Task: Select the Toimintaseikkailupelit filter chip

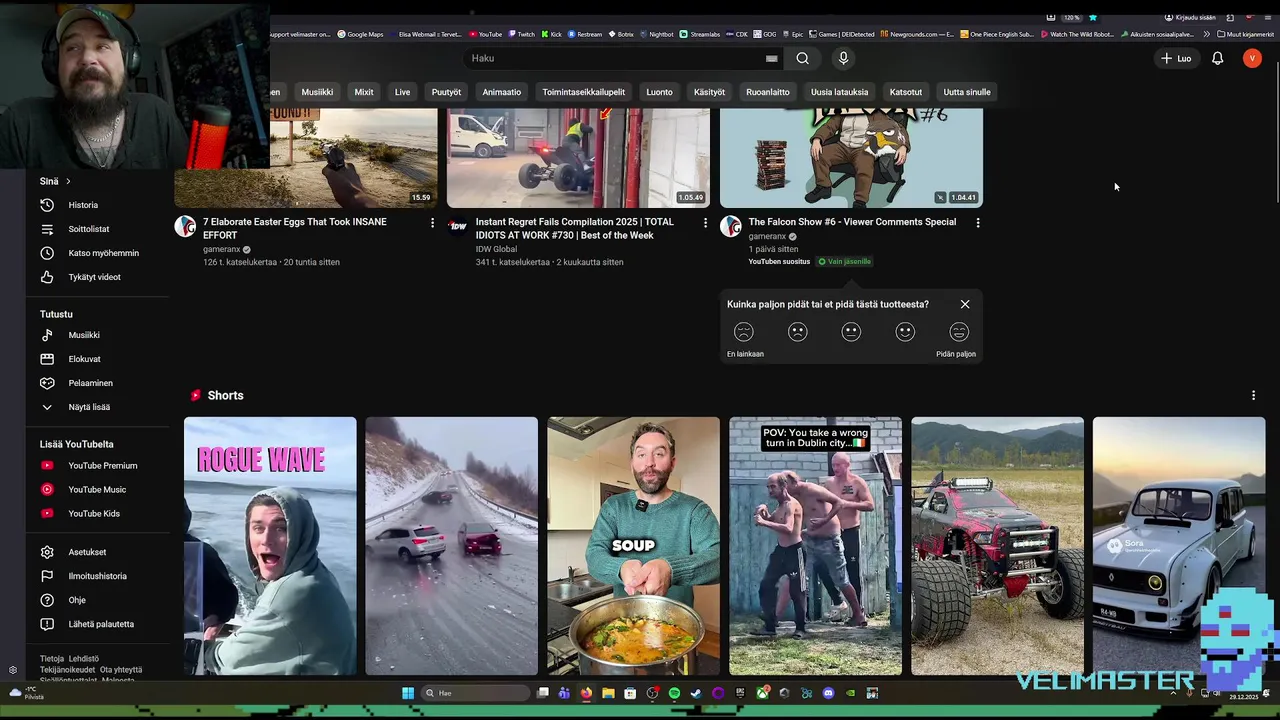Action: 584,92
